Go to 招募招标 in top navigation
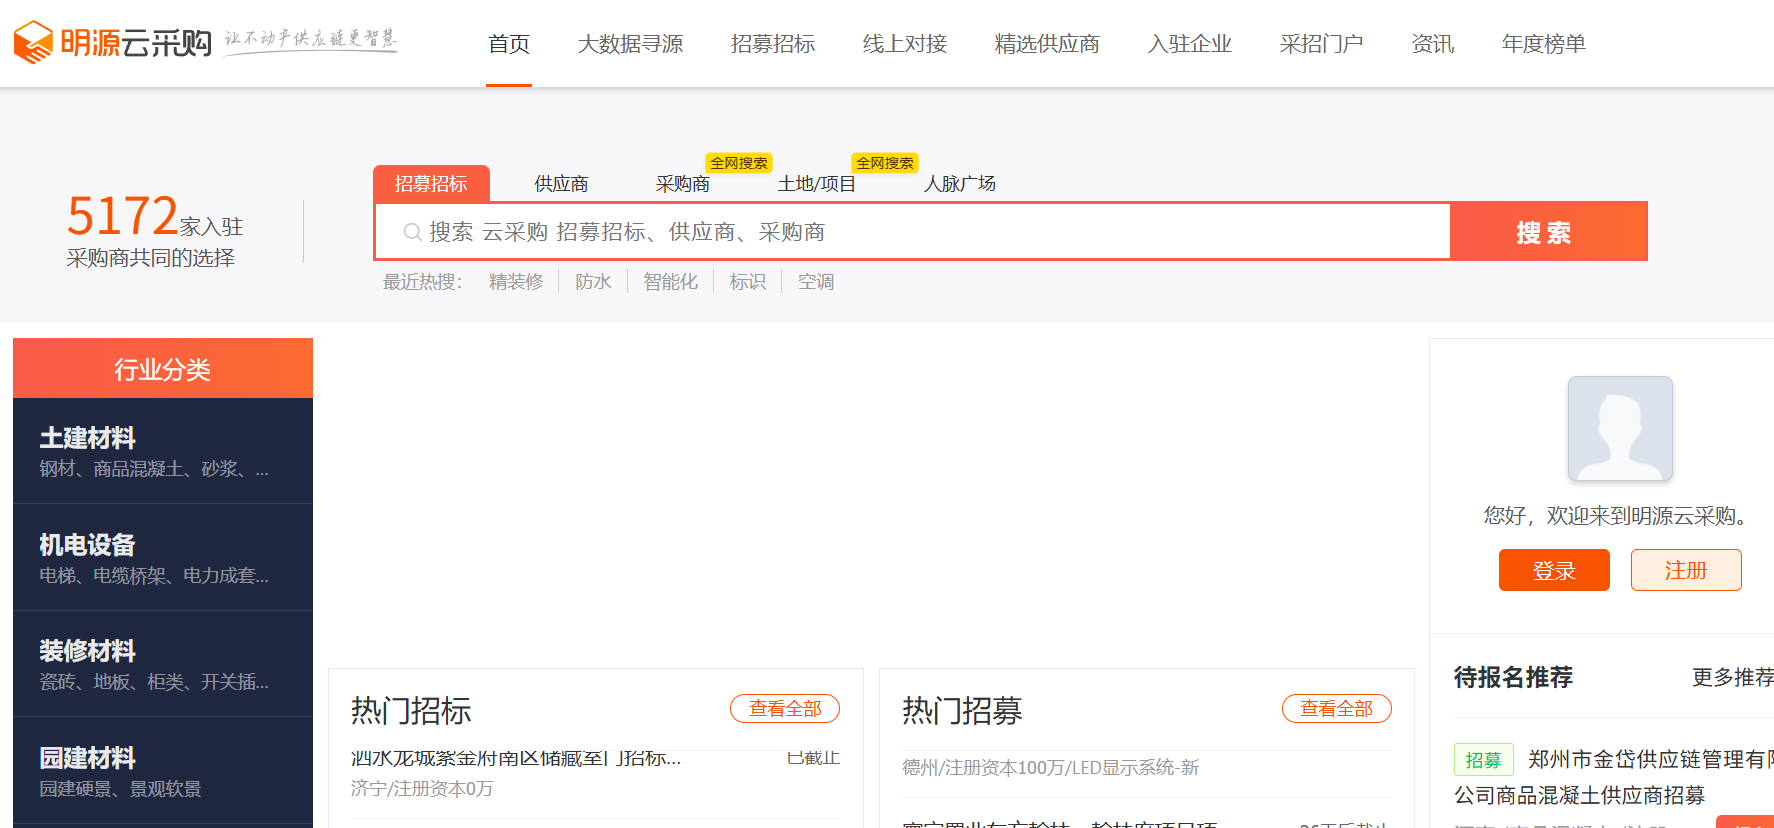Viewport: 1774px width, 828px height. click(x=772, y=44)
